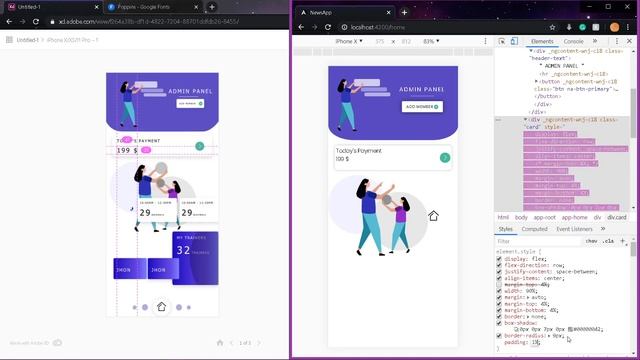Open the Chrome profile avatar in the right window
This screenshot has width=640, height=360.
pos(614,27)
